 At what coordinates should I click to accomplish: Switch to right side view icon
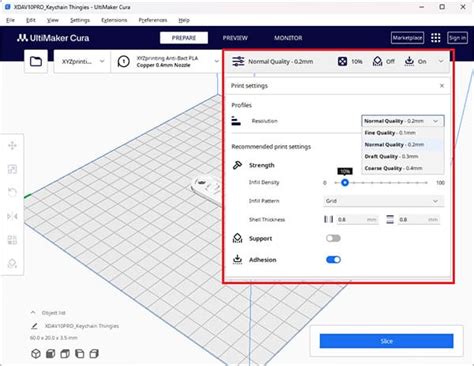click(x=94, y=354)
